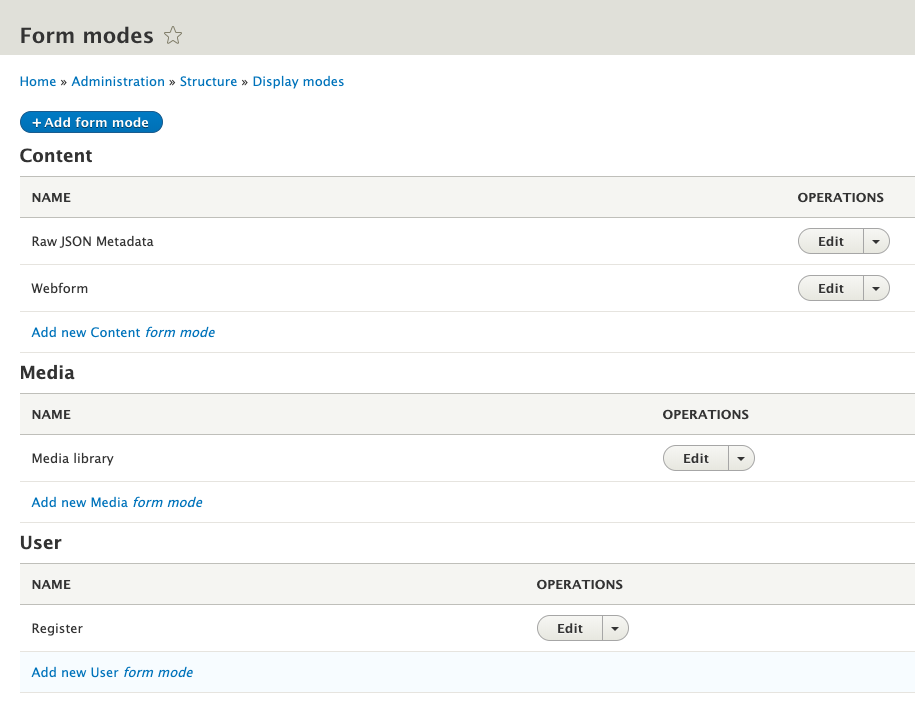Image resolution: width=915 pixels, height=721 pixels.
Task: Show more operations for Register row
Action: (x=615, y=628)
